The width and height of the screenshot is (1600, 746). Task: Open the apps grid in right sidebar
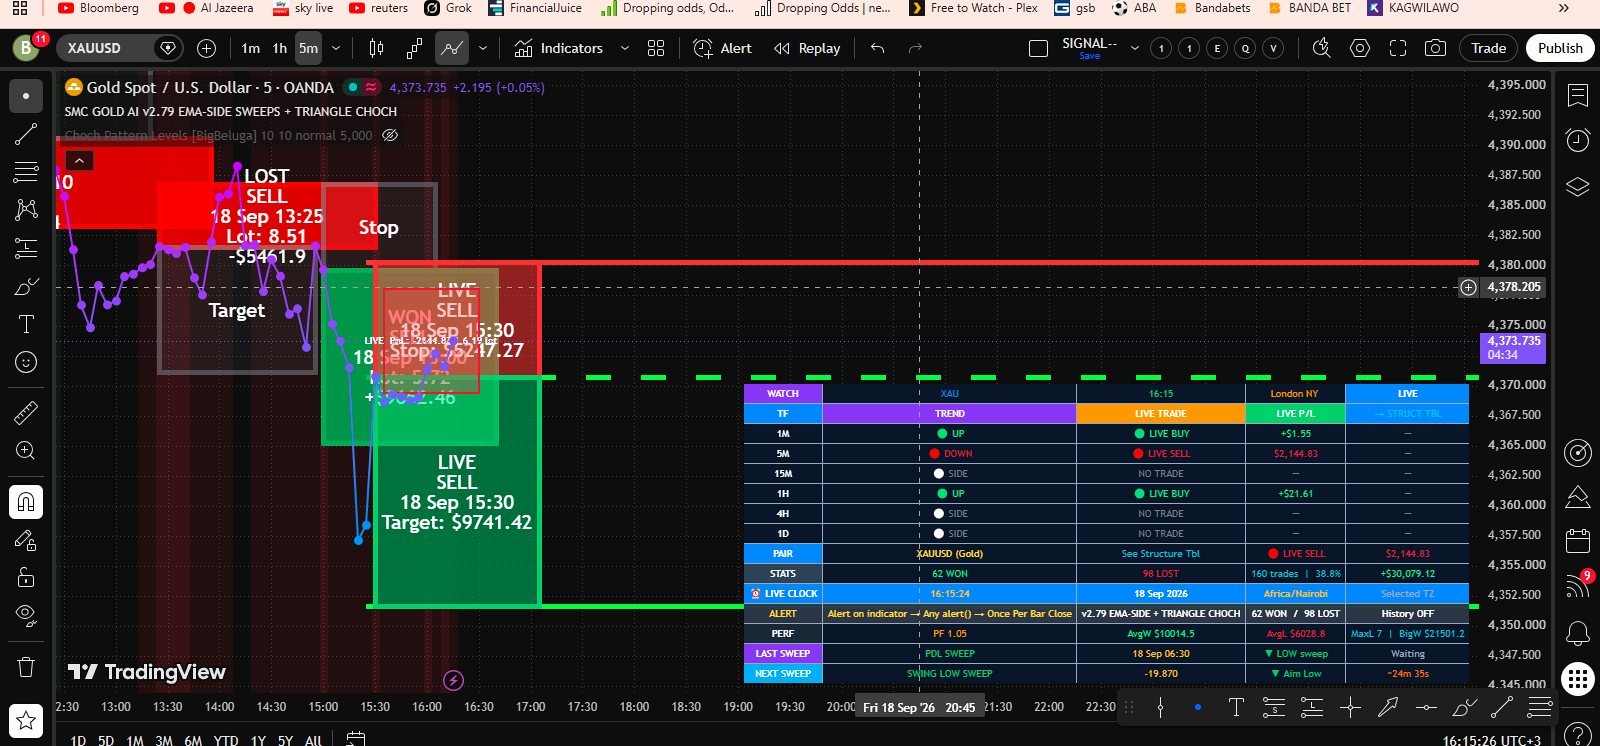coord(1578,679)
